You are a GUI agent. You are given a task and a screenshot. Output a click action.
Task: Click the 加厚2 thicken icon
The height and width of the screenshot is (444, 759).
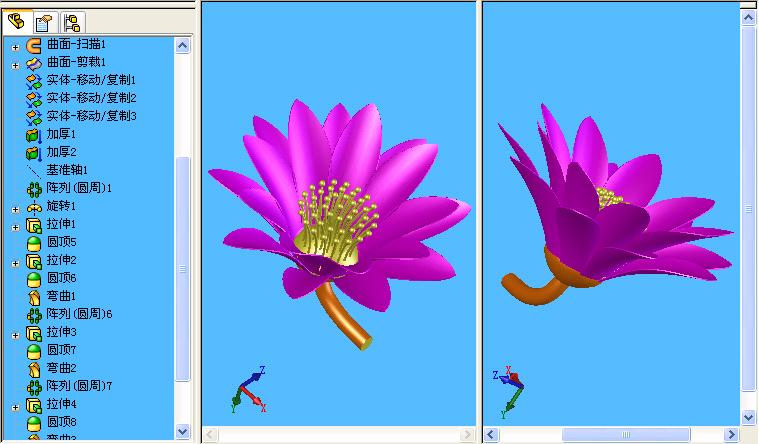[x=34, y=153]
